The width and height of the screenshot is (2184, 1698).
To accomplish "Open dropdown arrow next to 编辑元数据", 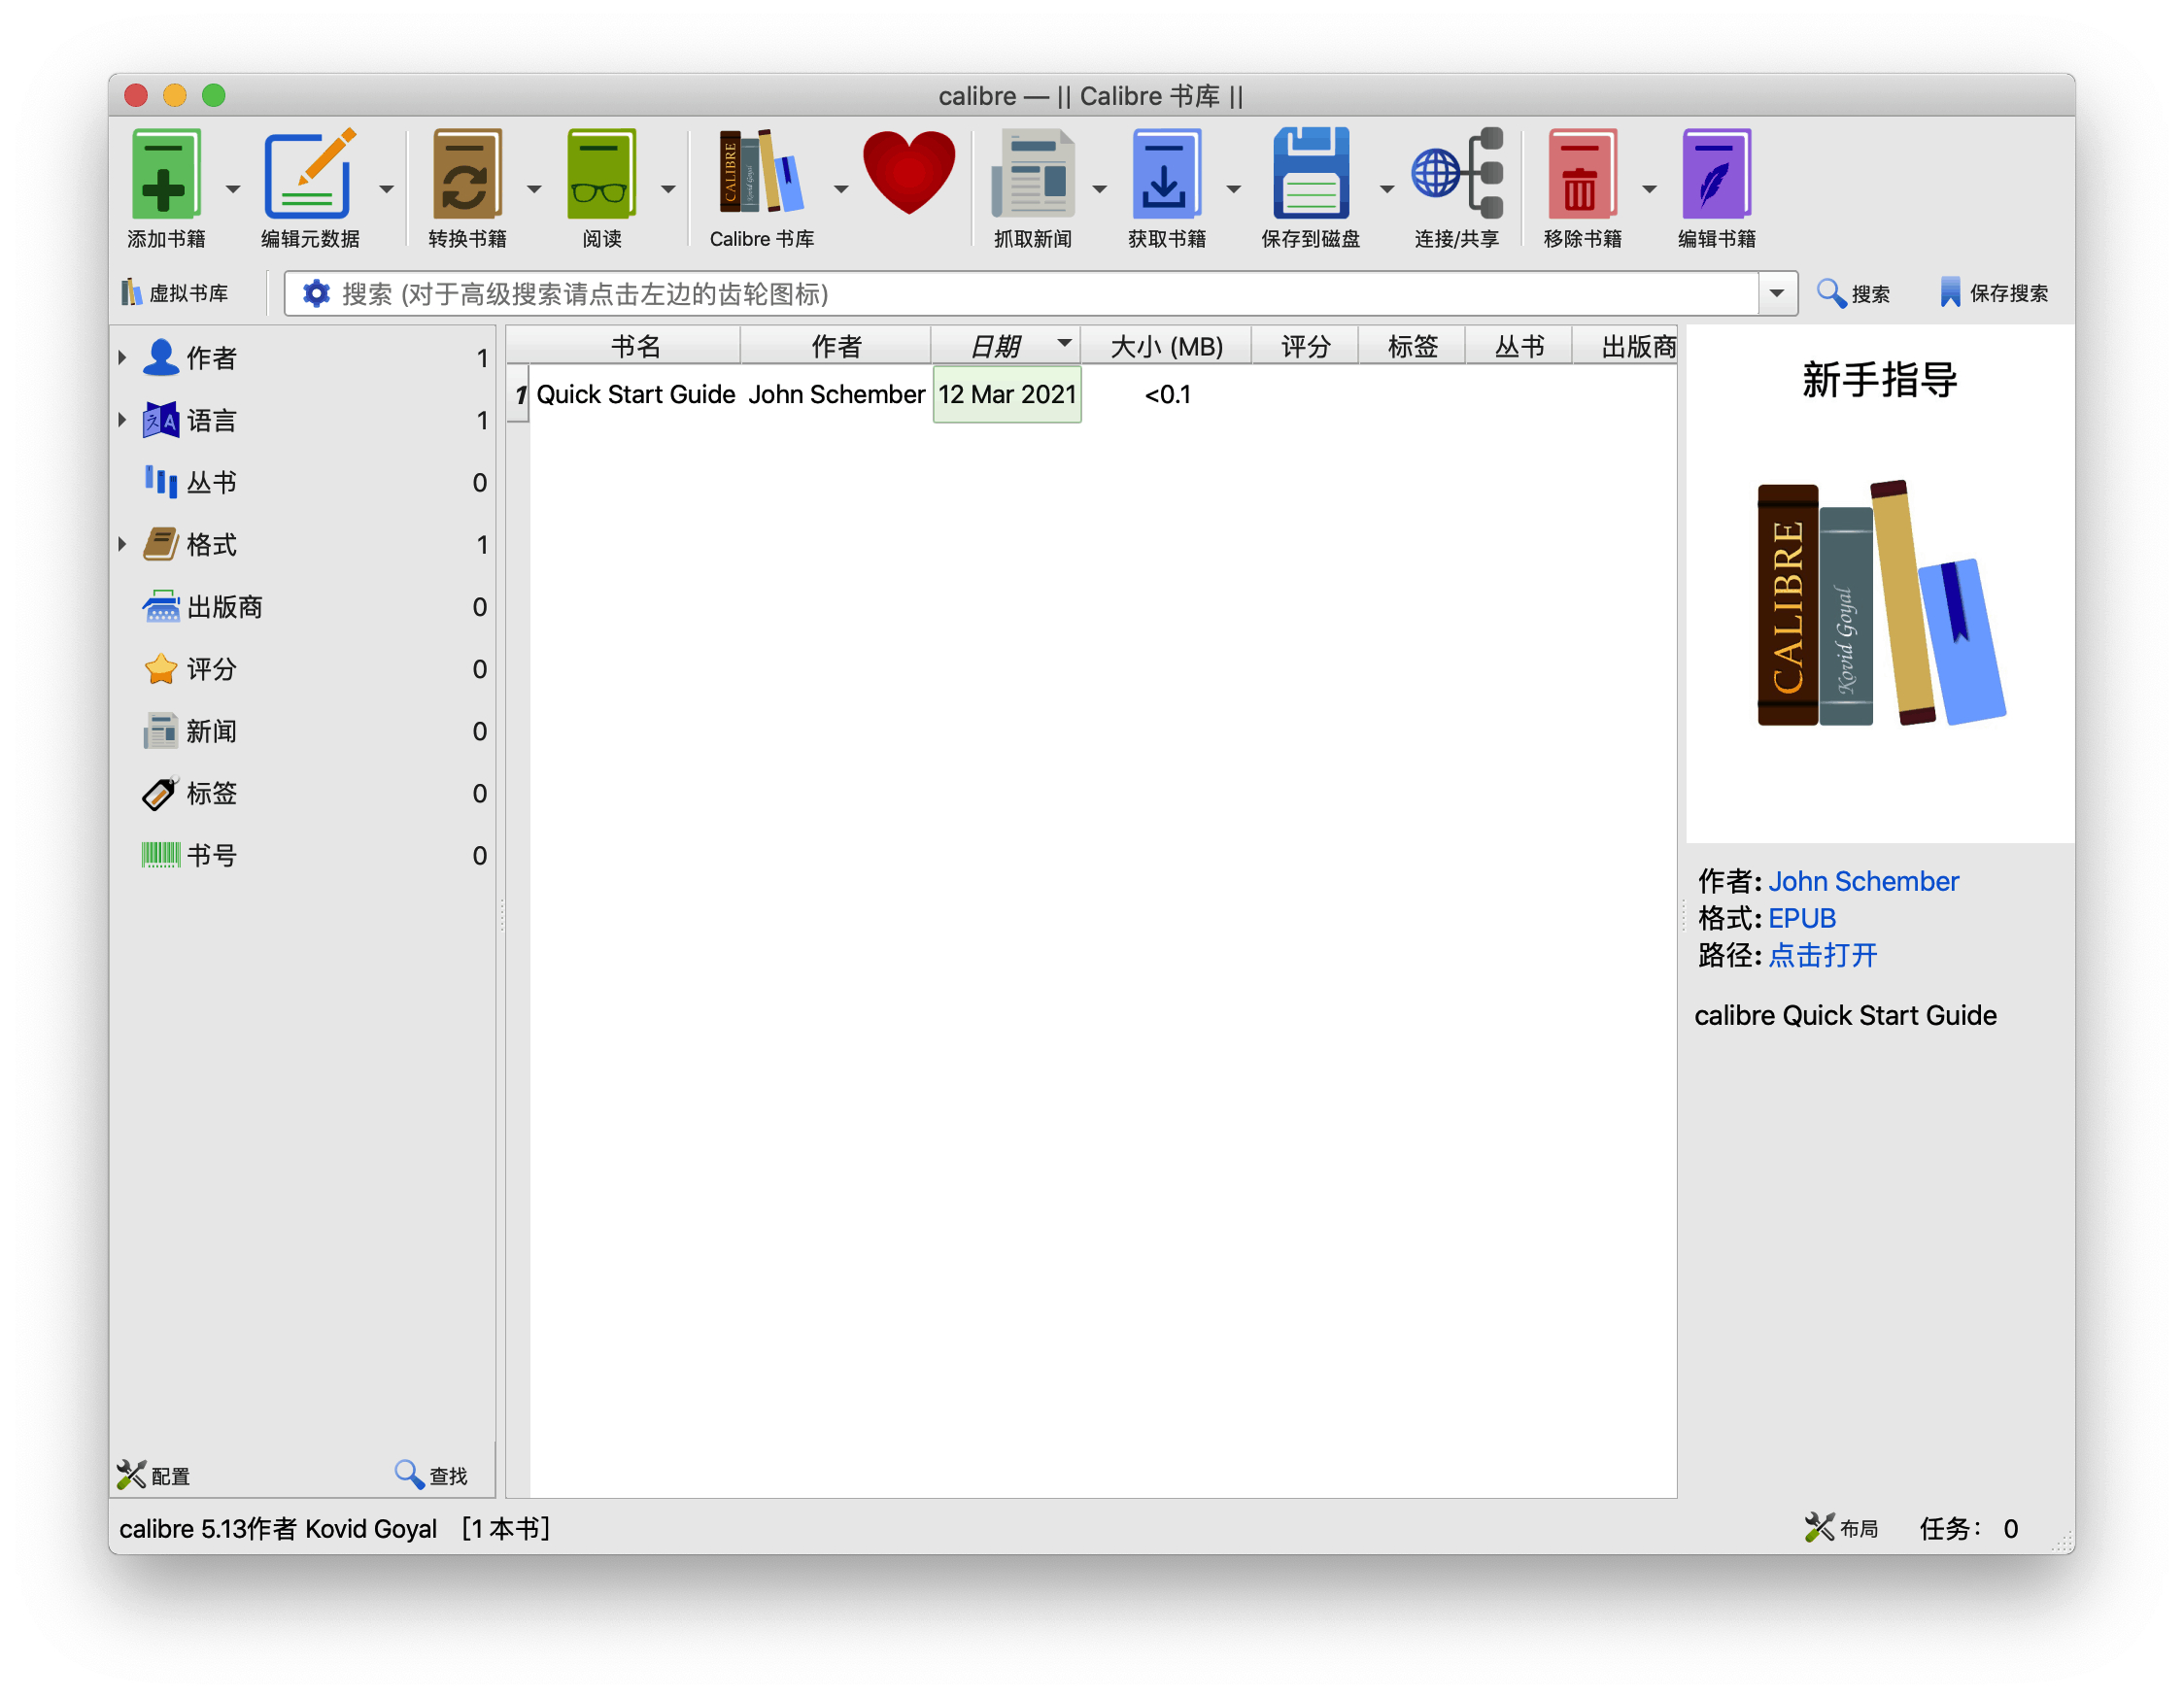I will tap(386, 188).
